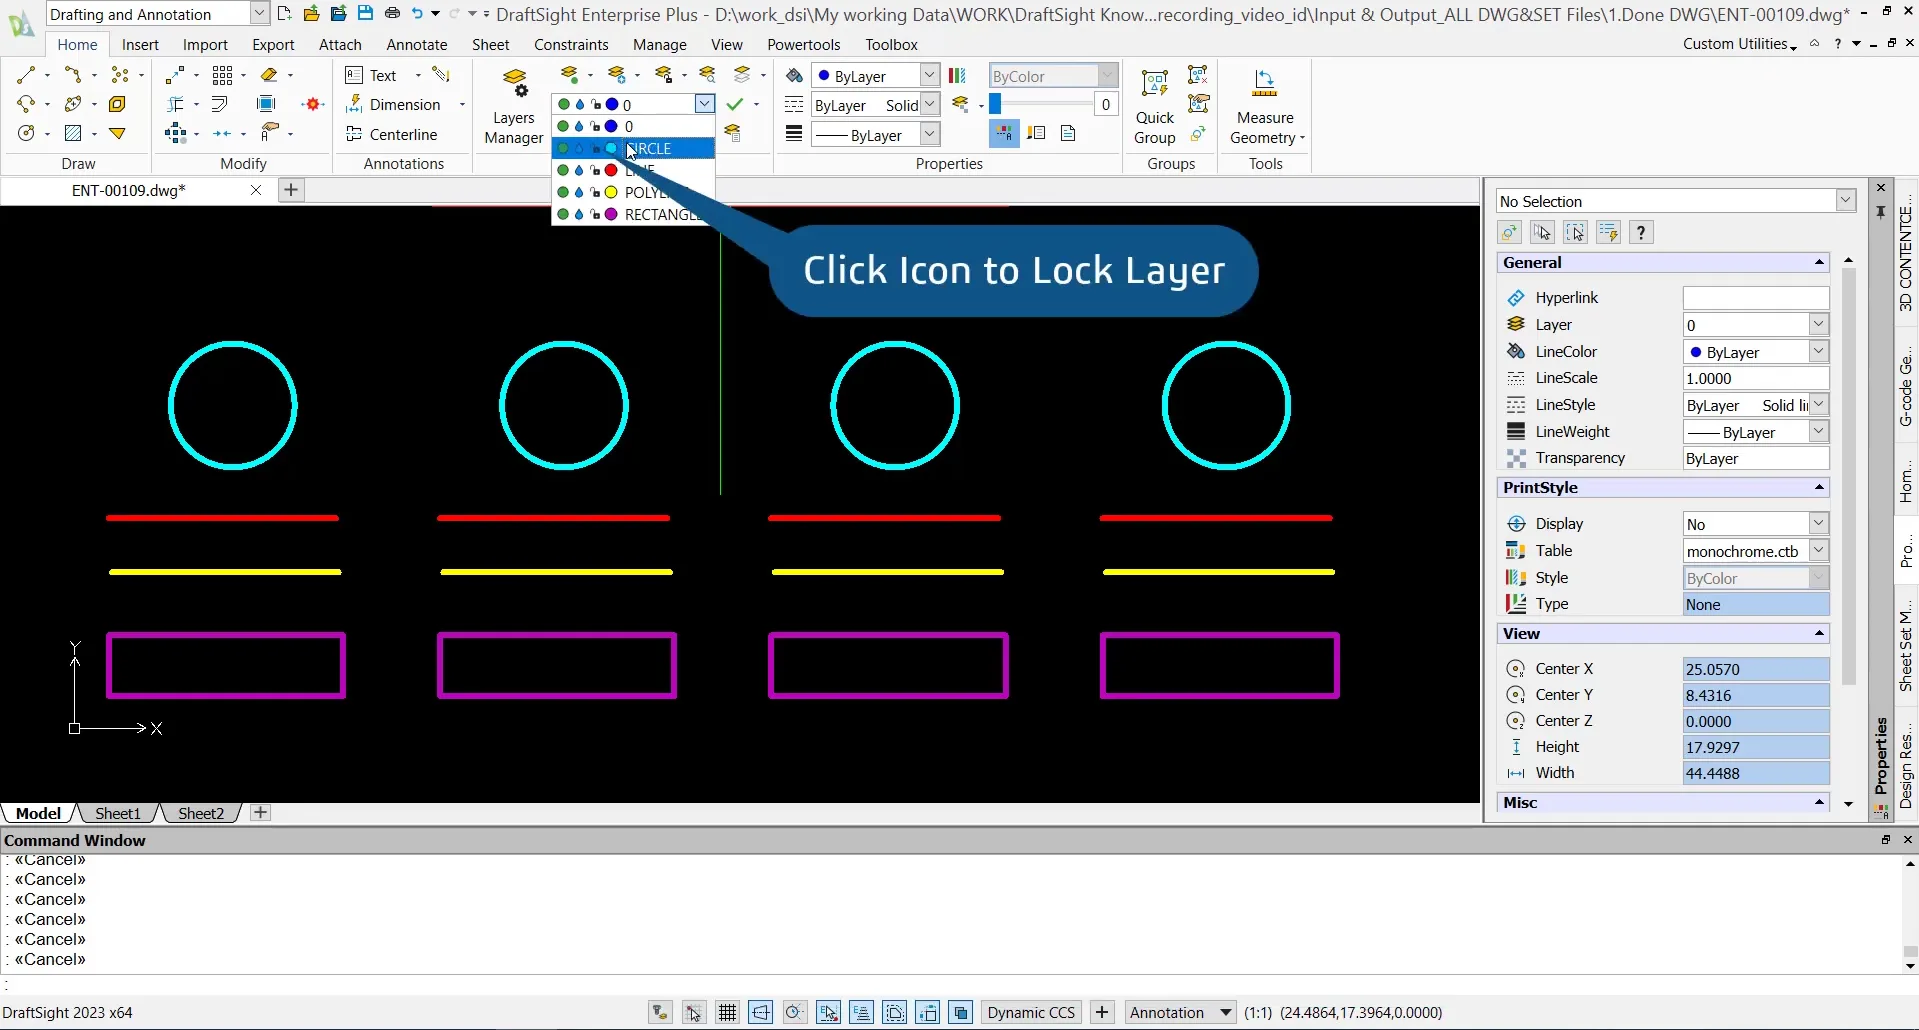Click the Pattern array tool icon
This screenshot has height=1030, width=1919.
coord(222,75)
